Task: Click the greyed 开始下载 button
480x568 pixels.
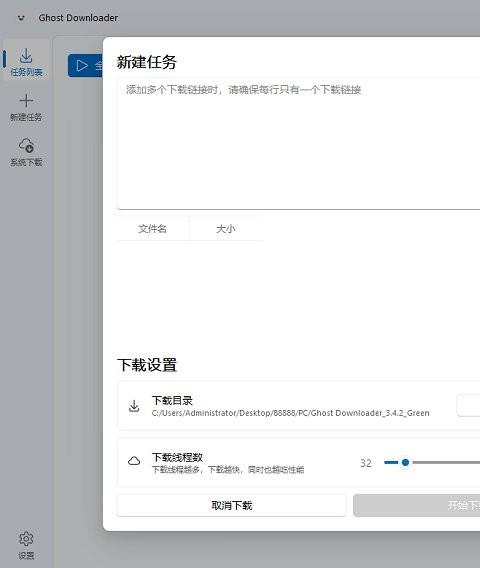Action: tap(417, 505)
